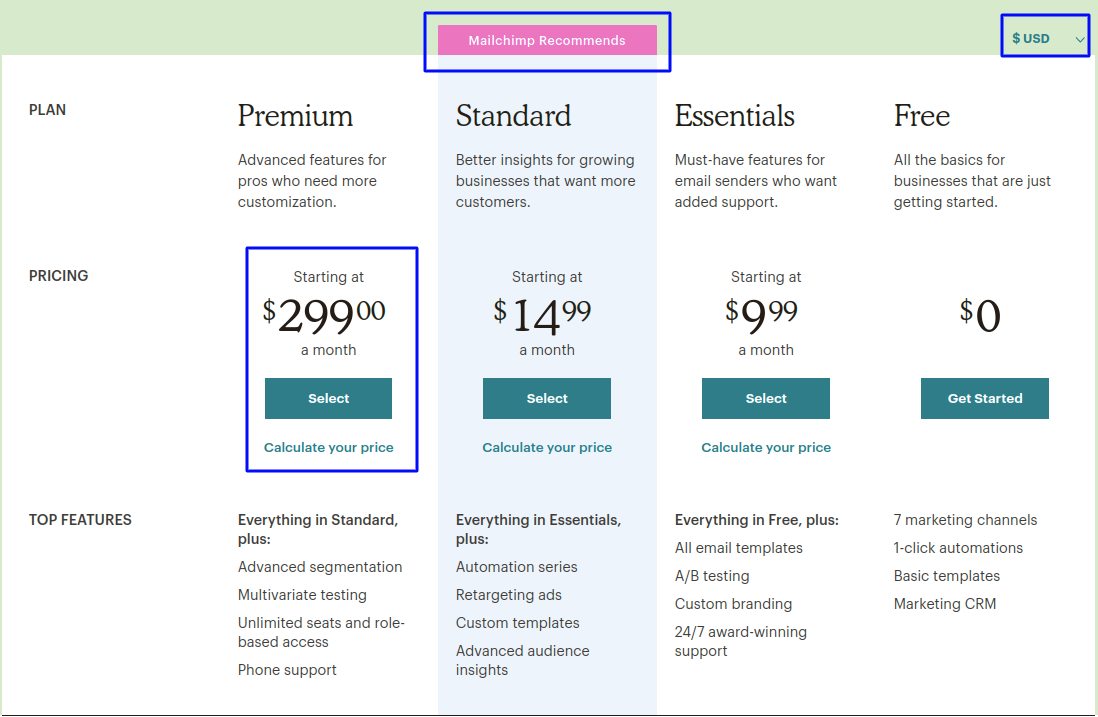Image resolution: width=1098 pixels, height=717 pixels.
Task: Open Calculate your price under Essentials
Action: tap(765, 447)
